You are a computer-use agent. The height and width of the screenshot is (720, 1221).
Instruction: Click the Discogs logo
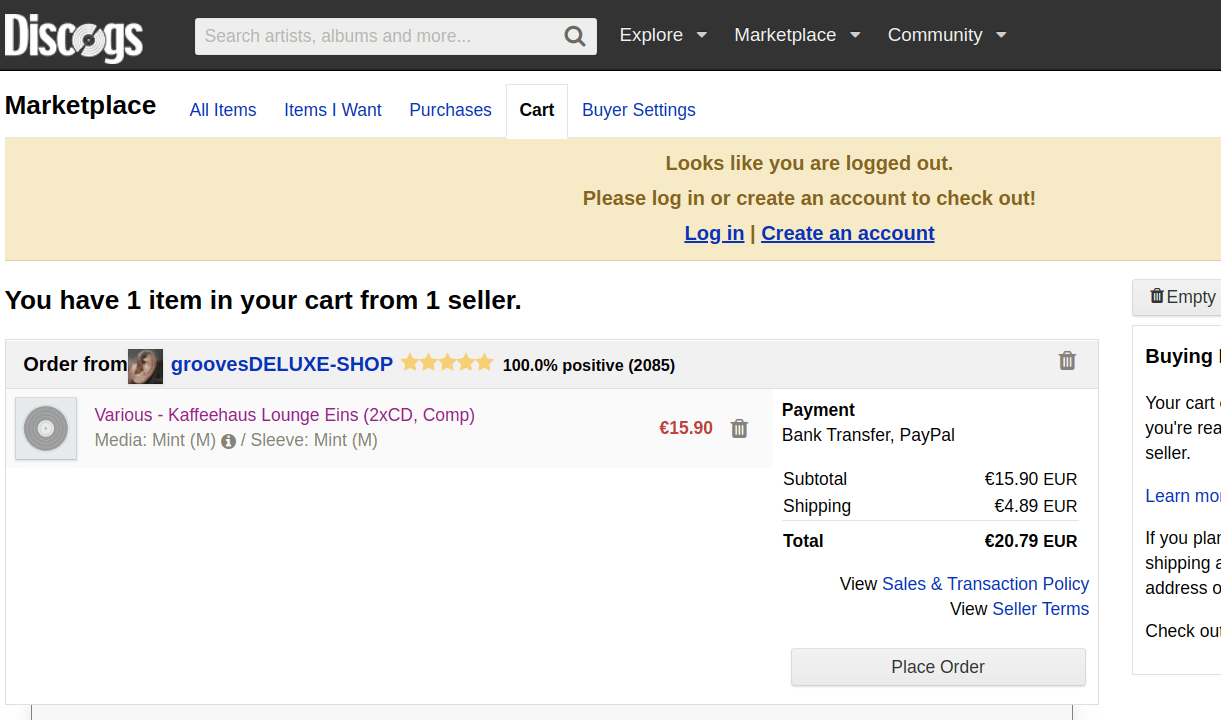pyautogui.click(x=74, y=37)
